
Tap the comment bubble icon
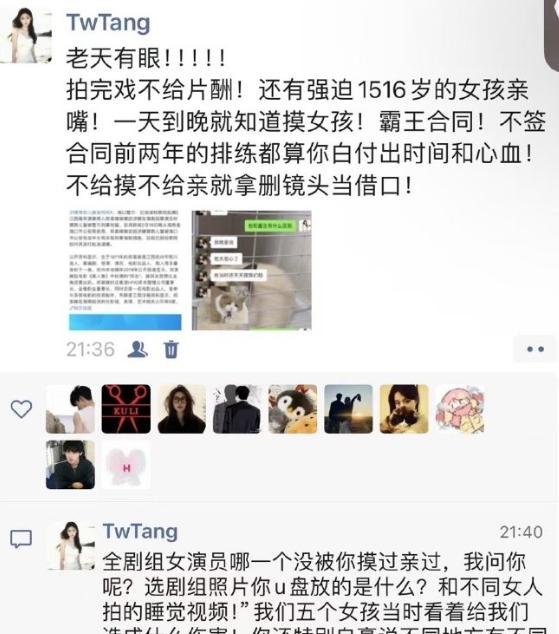[21, 539]
